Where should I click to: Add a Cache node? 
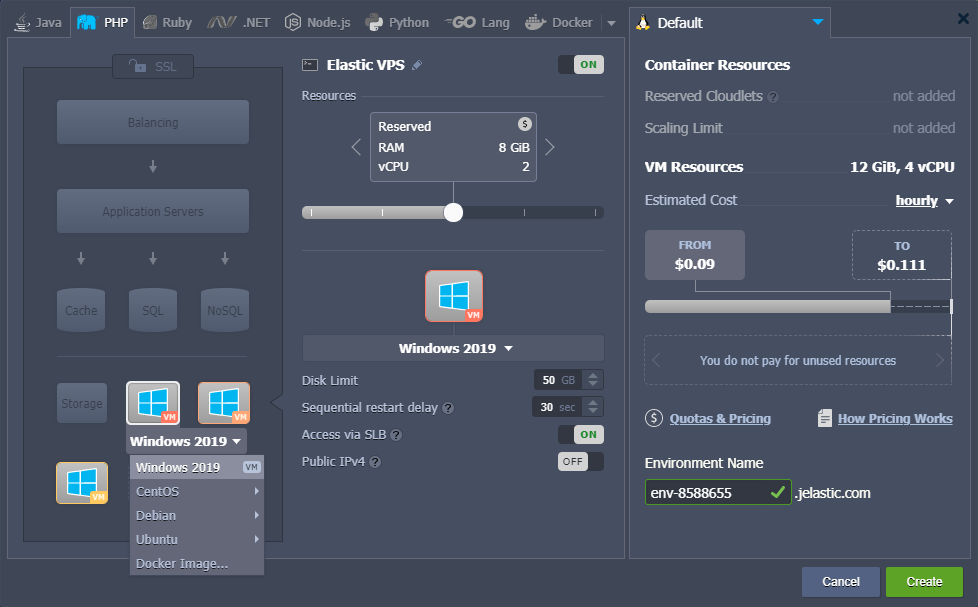(81, 310)
